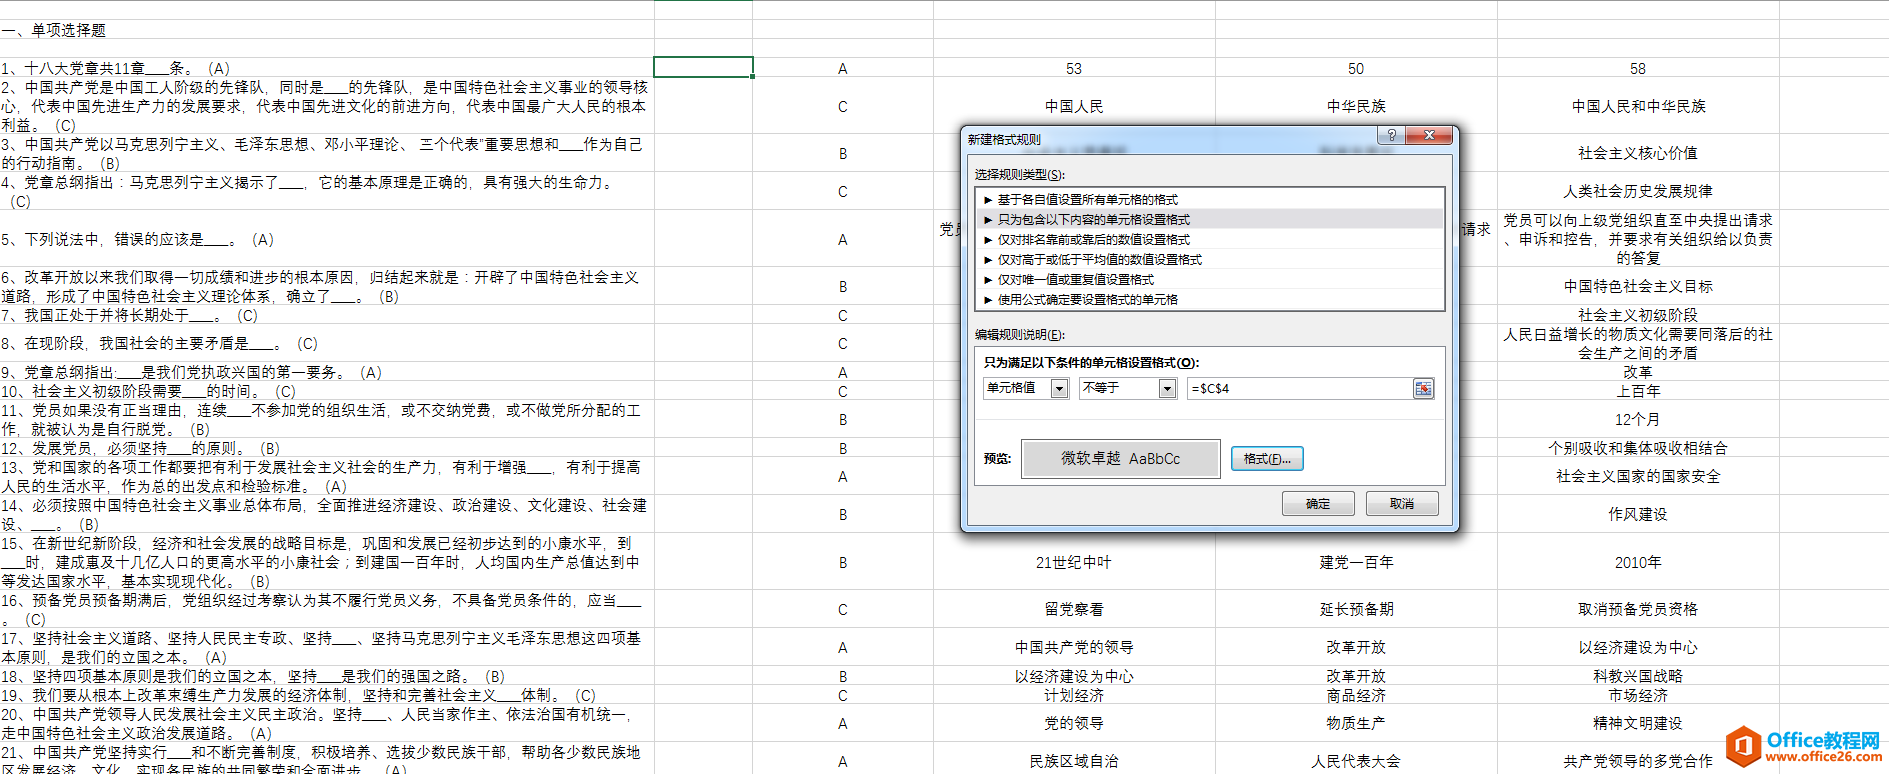Viewport: 1889px width, 774px height.
Task: Click the range selector icon beside =$C$4
Action: pos(1423,388)
